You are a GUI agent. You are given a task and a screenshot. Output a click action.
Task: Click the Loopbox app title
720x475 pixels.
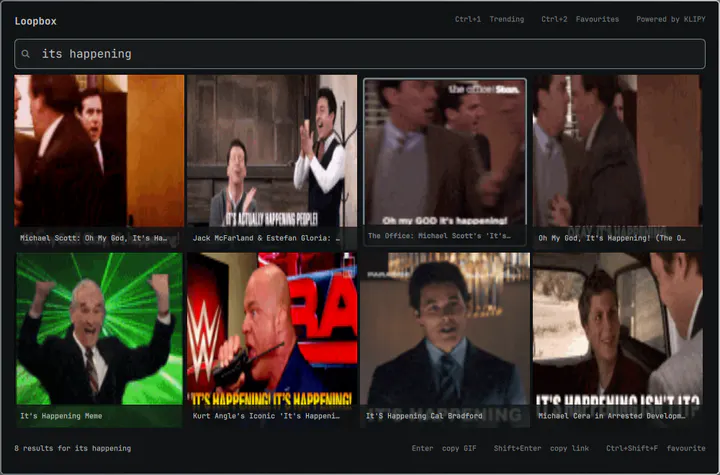[x=35, y=21]
